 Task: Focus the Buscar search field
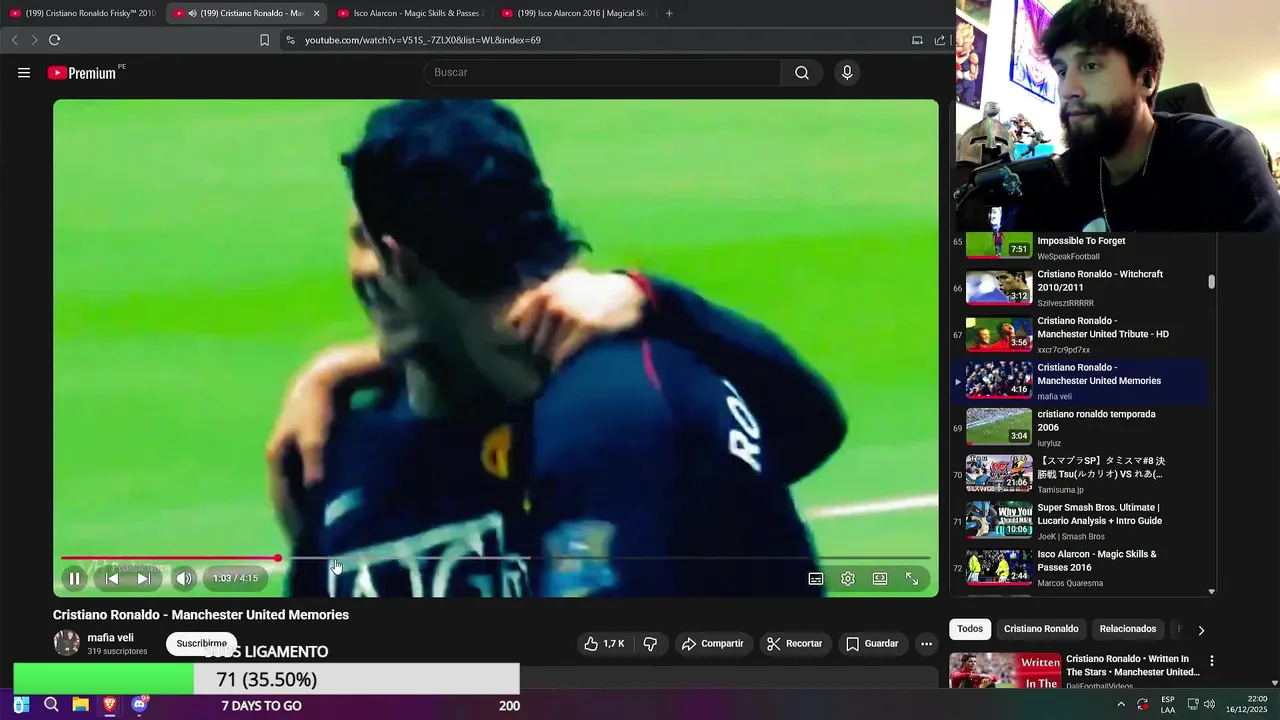tap(602, 73)
